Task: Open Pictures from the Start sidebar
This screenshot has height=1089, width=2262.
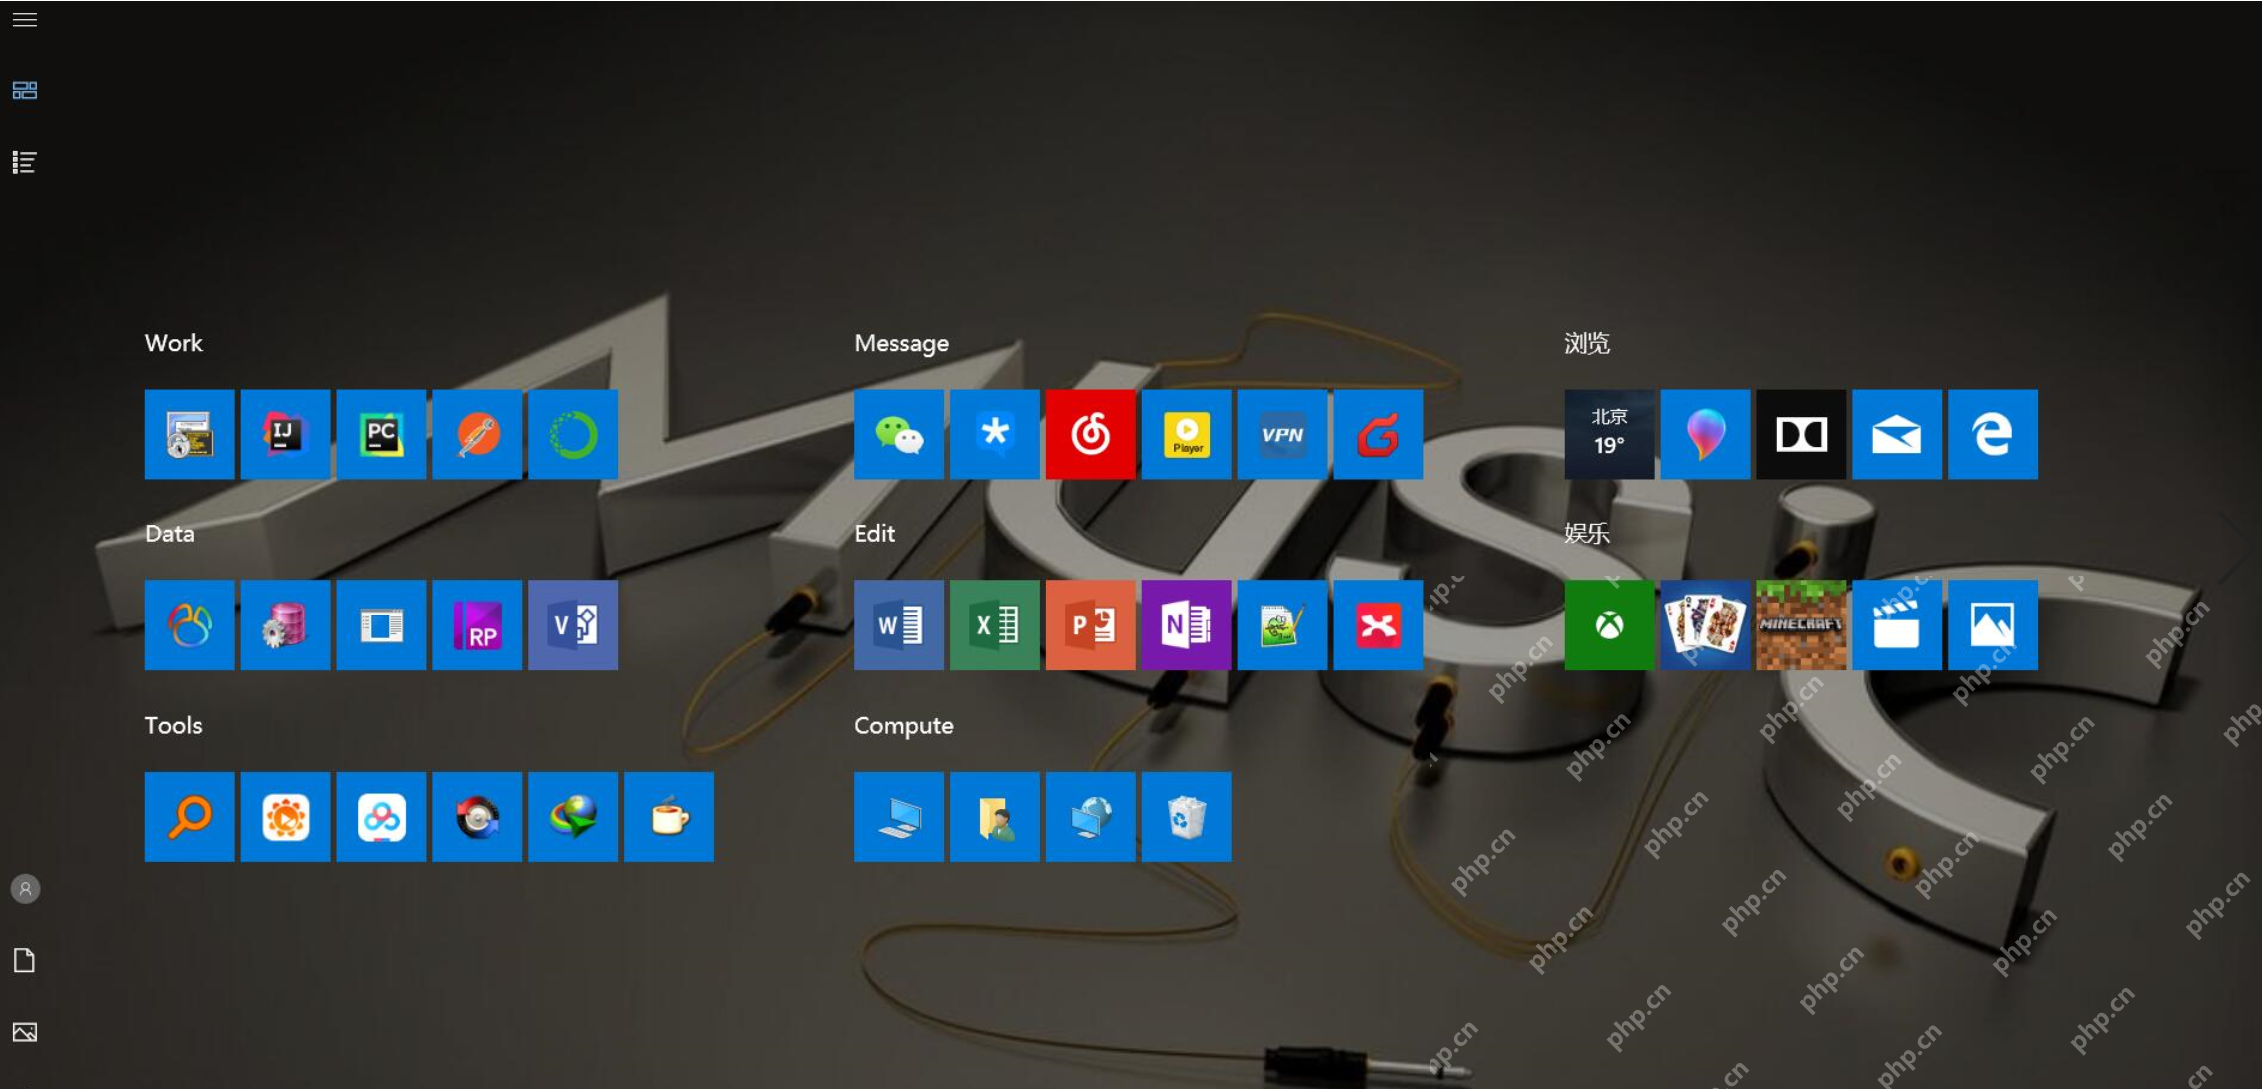Action: point(25,1032)
